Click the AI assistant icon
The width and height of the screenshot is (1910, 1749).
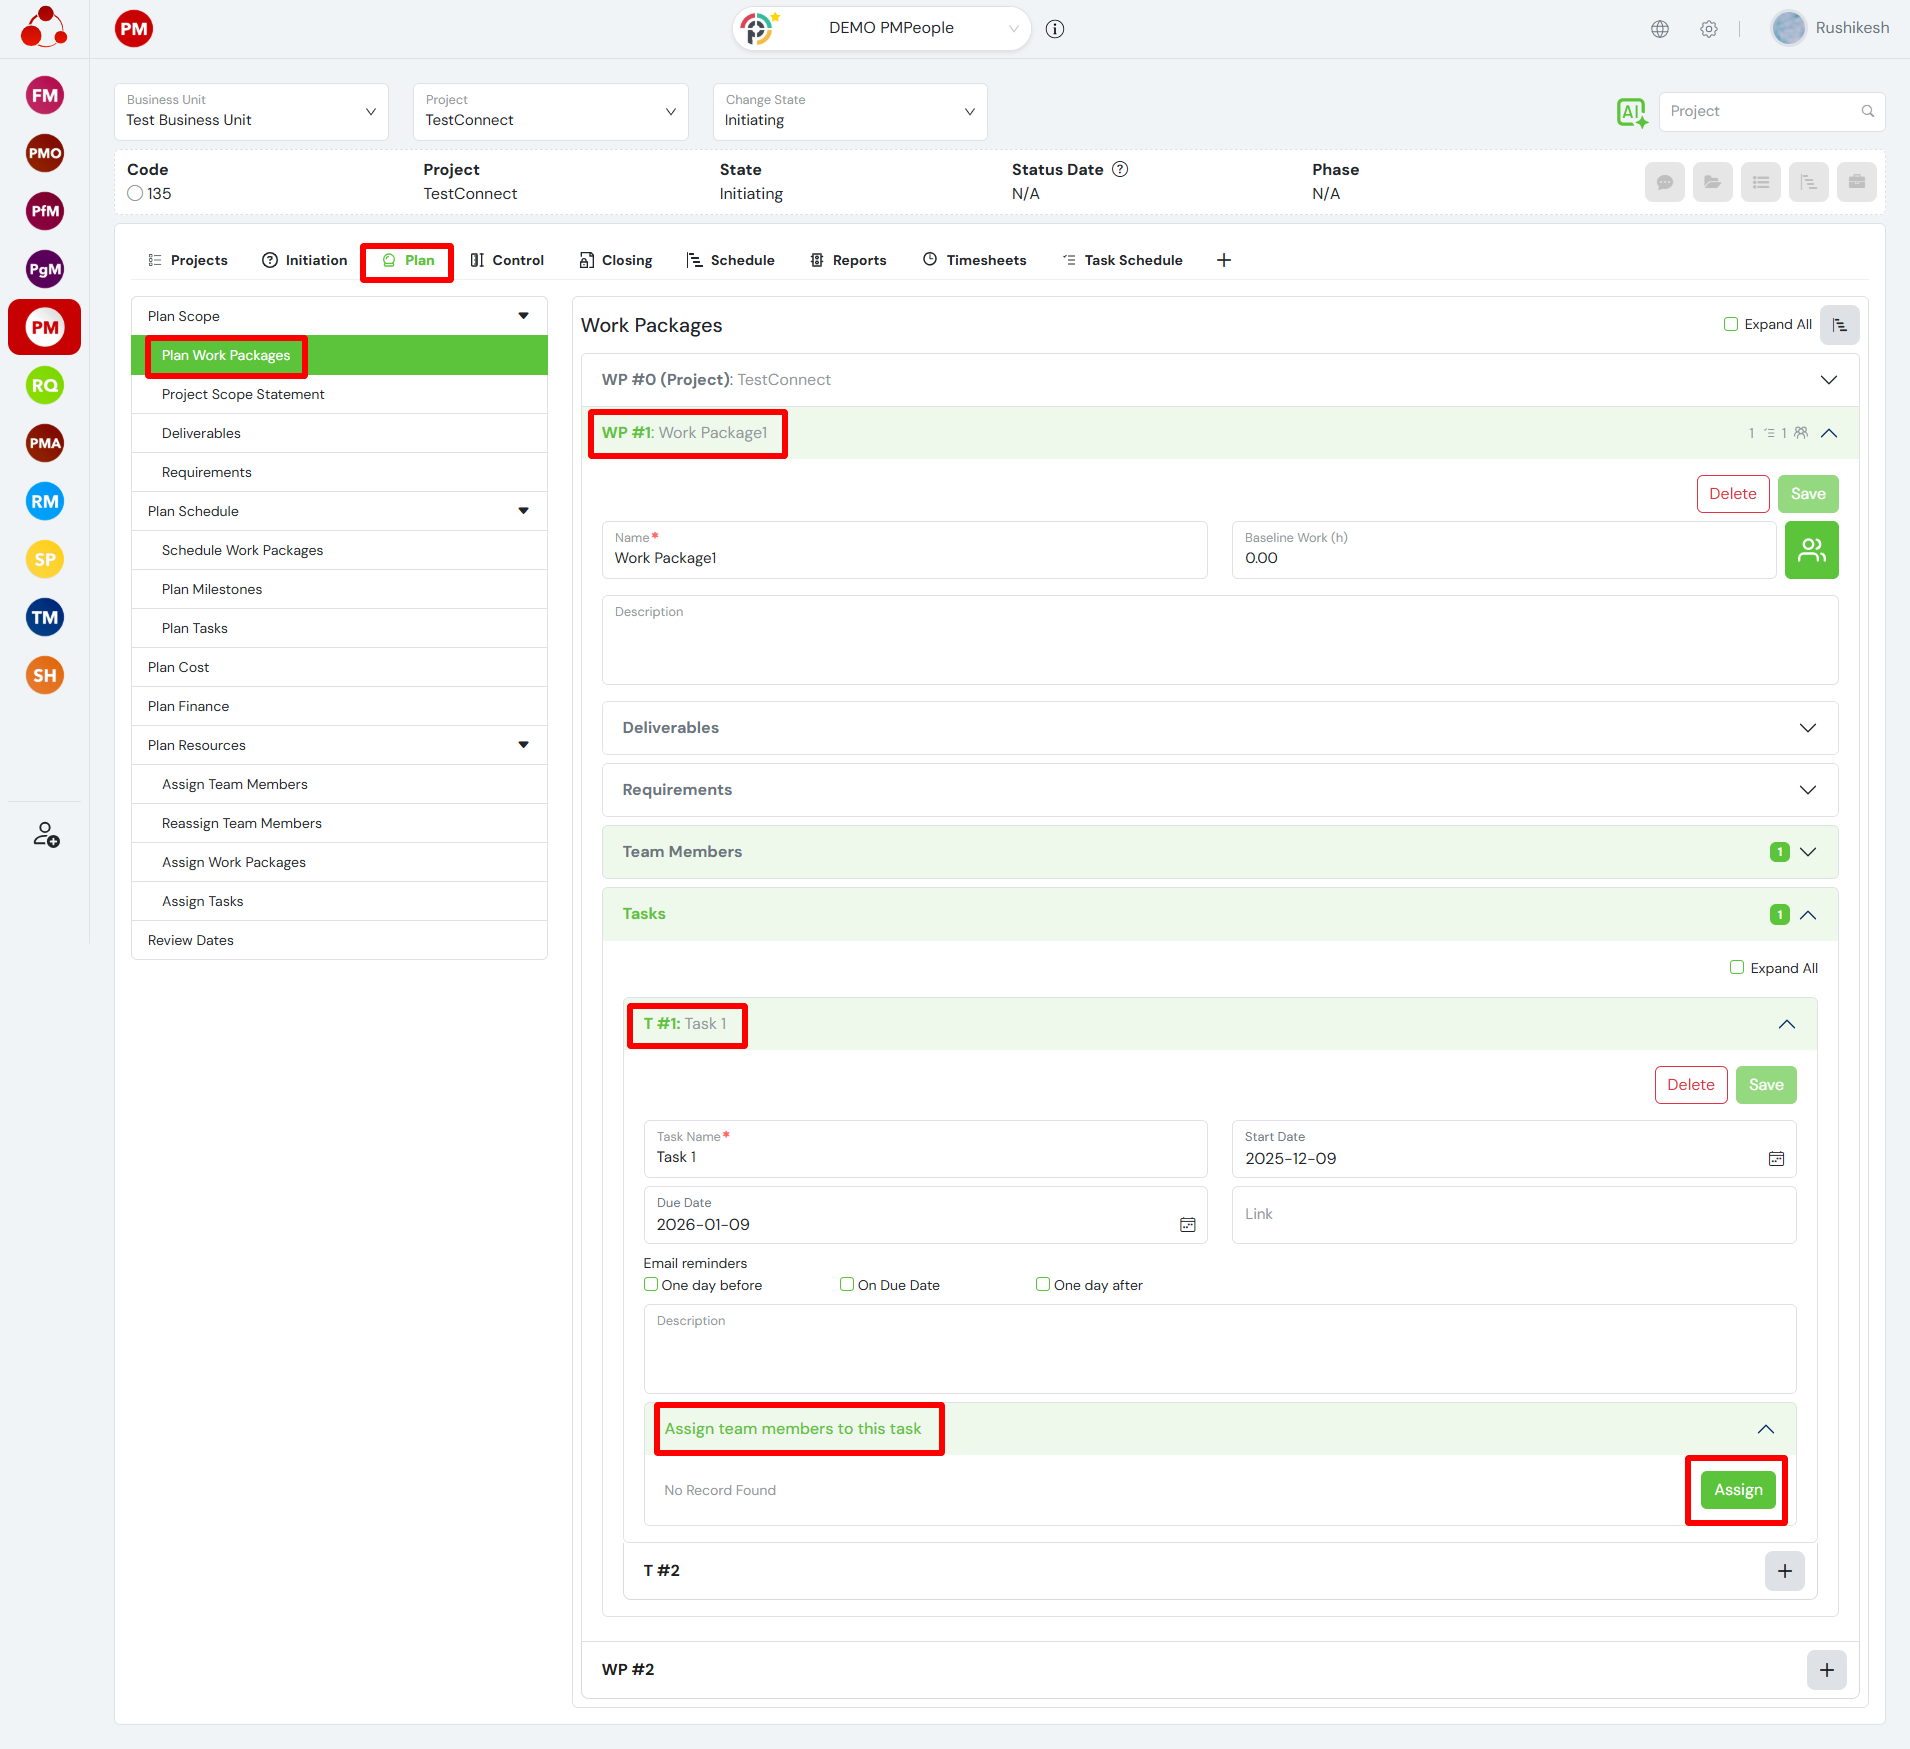click(1631, 112)
